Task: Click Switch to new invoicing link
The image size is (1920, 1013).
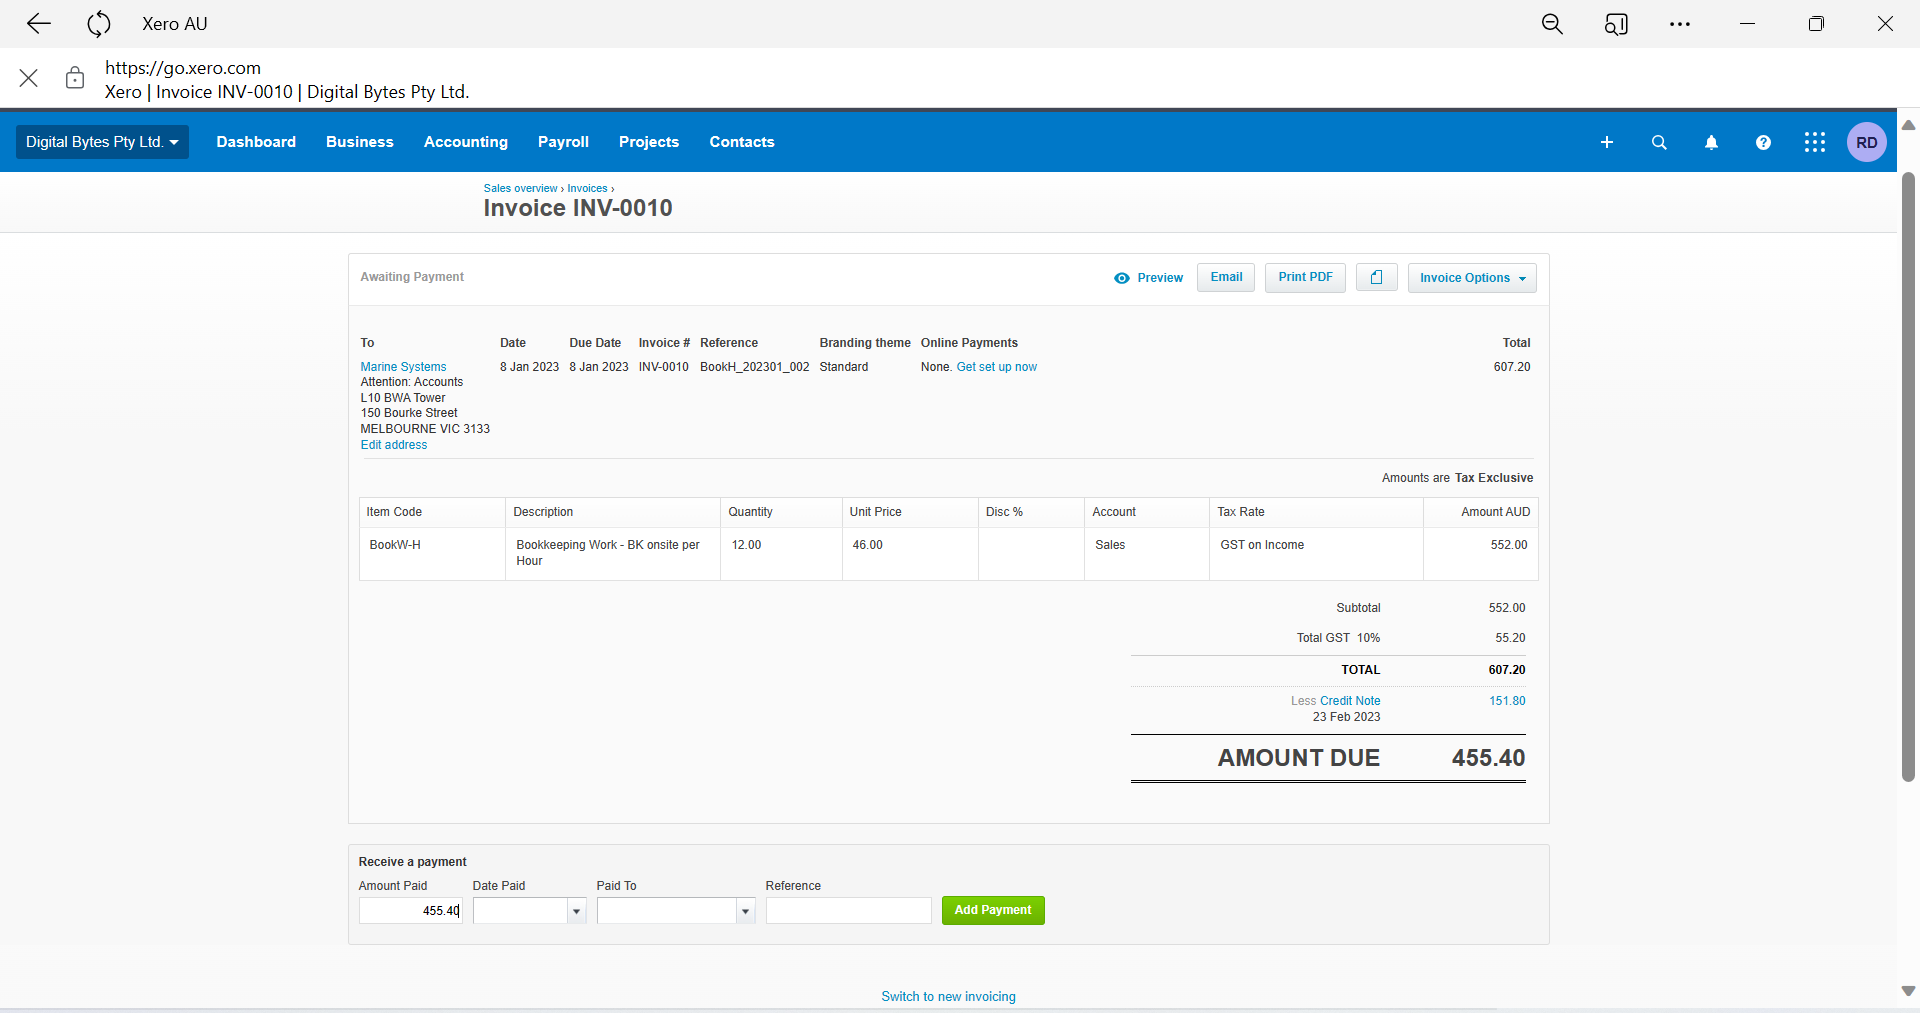Action: [x=948, y=997]
